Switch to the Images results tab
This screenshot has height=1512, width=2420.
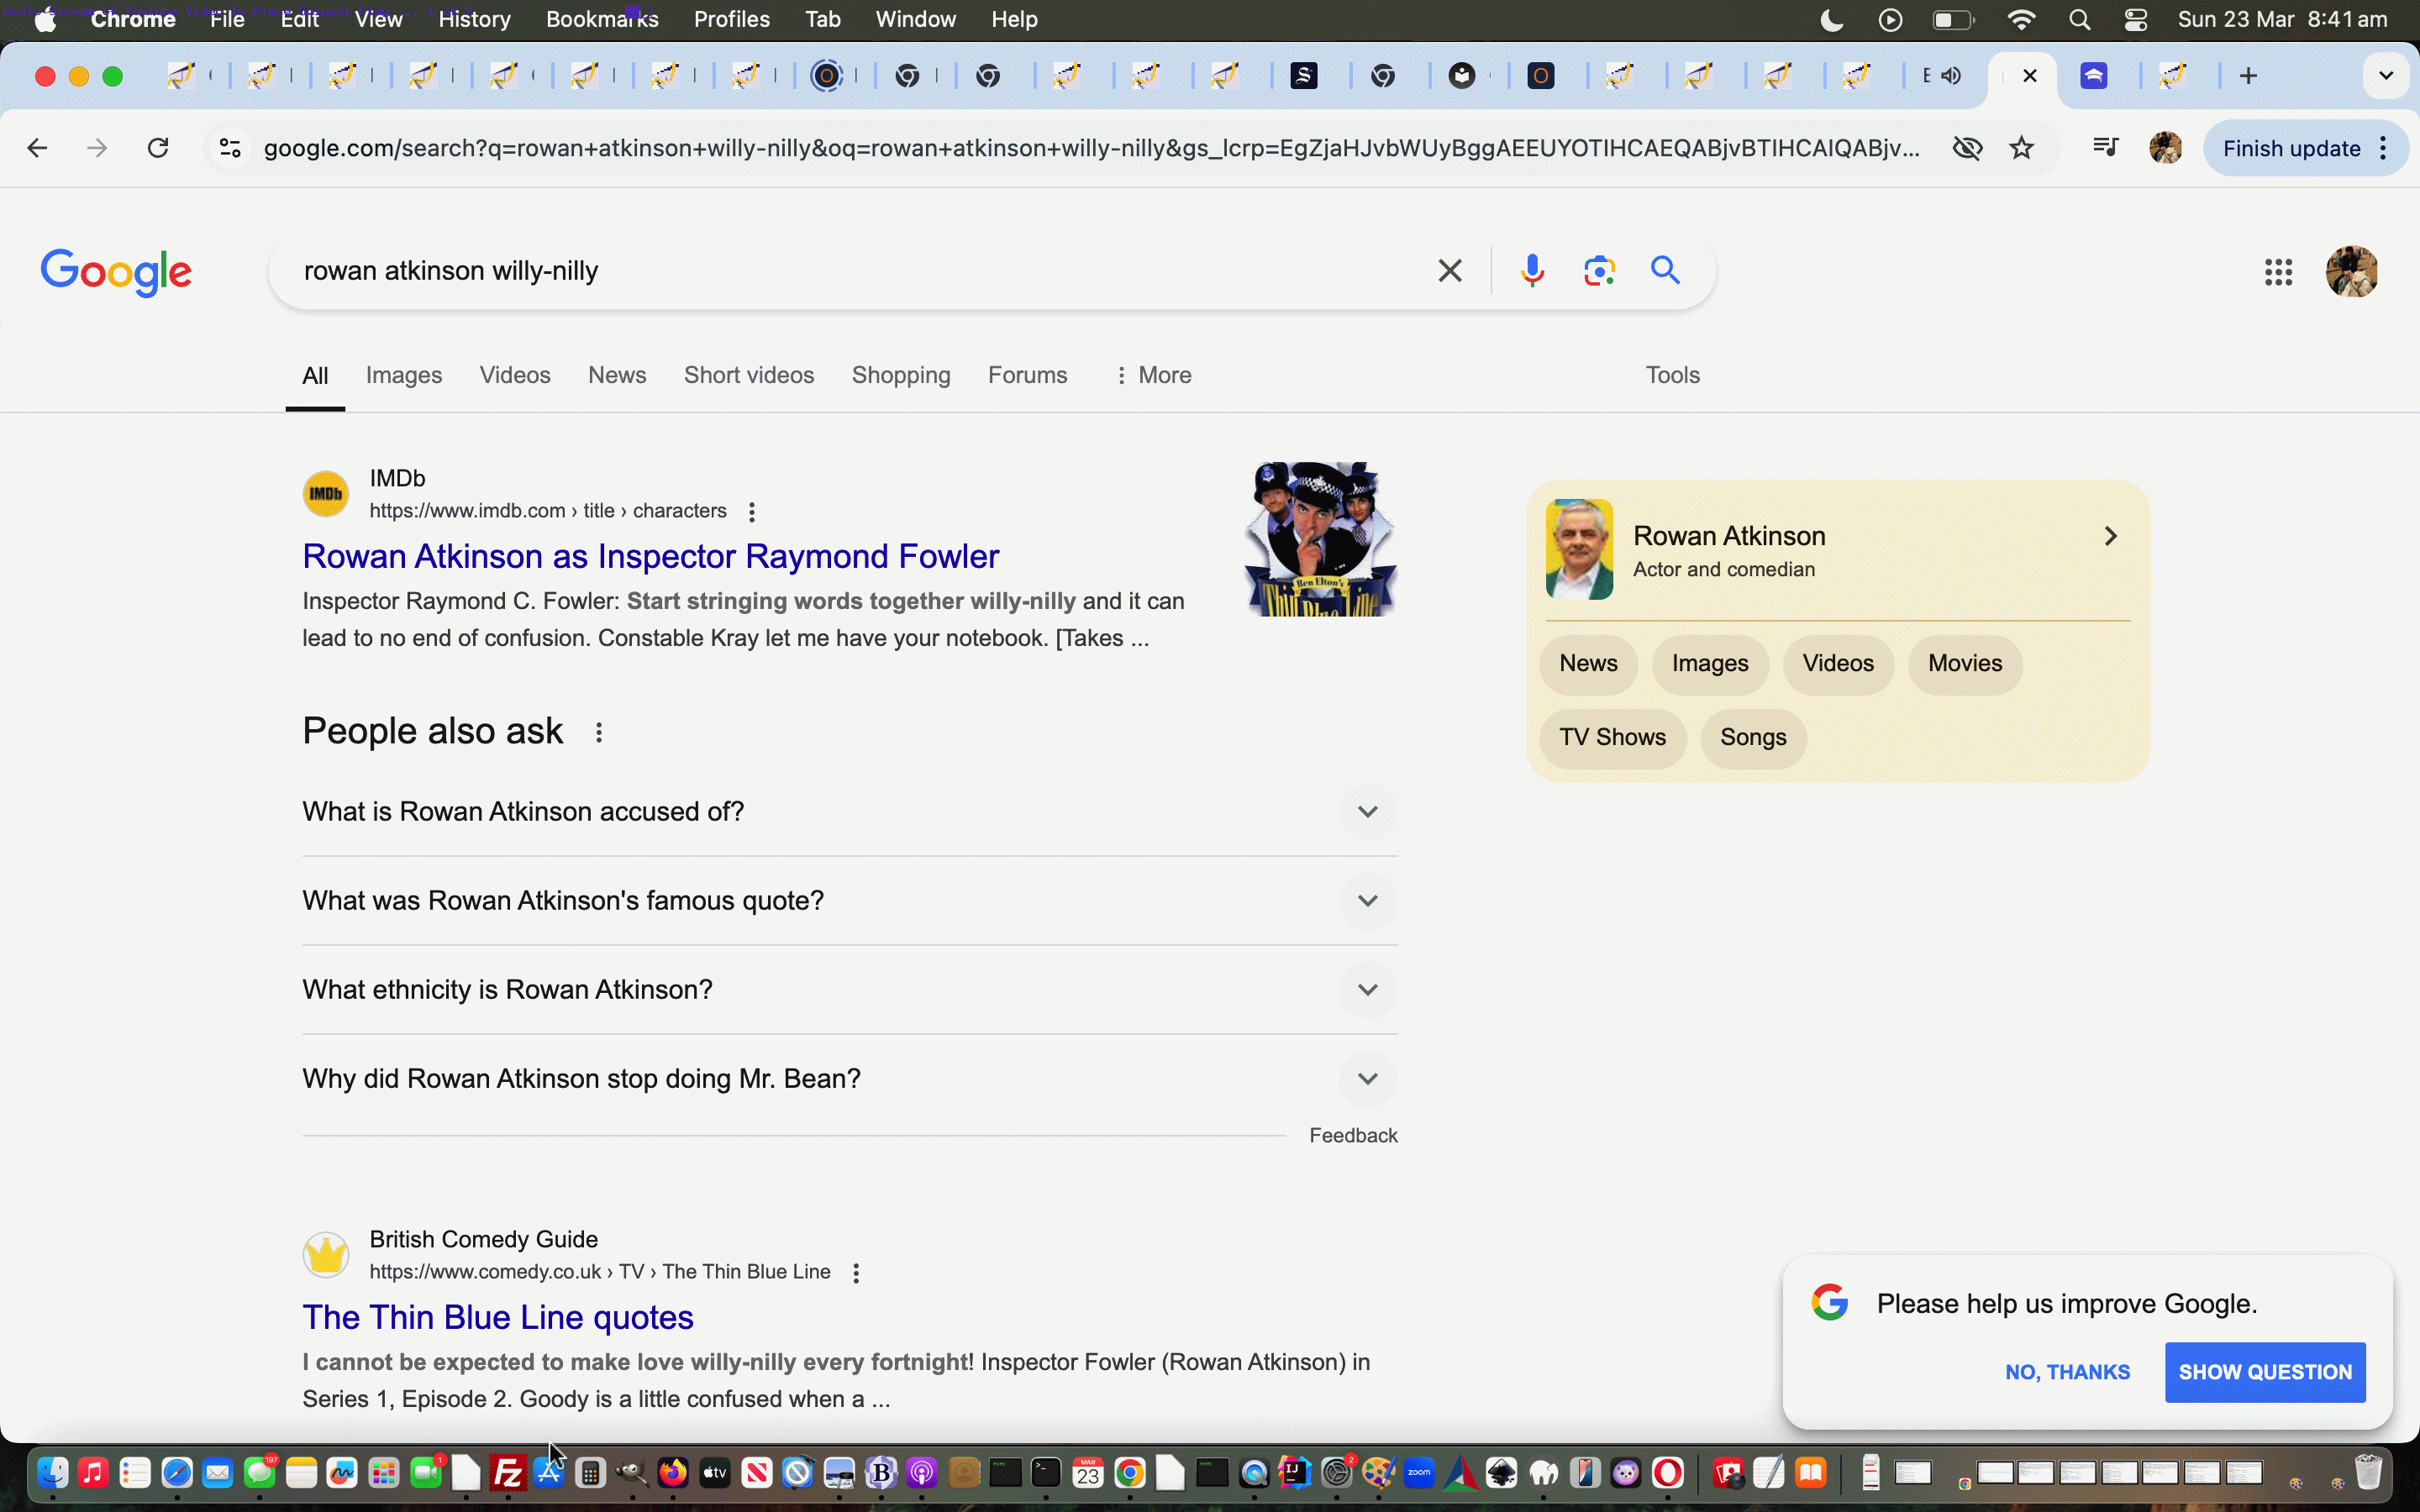[x=403, y=375]
